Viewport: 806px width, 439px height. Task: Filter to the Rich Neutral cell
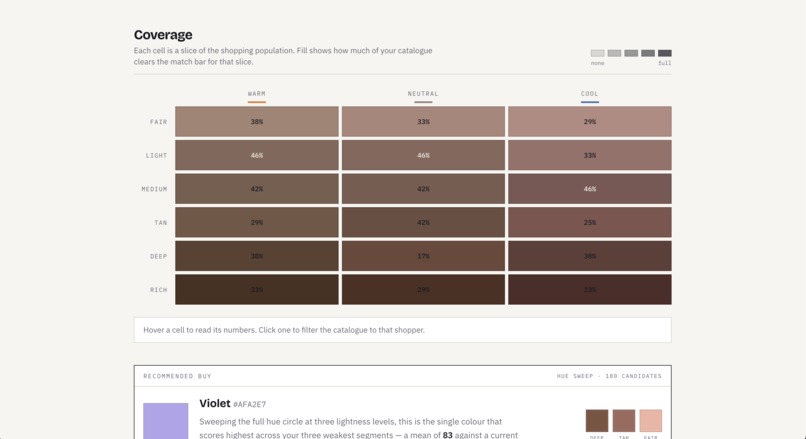pos(423,289)
